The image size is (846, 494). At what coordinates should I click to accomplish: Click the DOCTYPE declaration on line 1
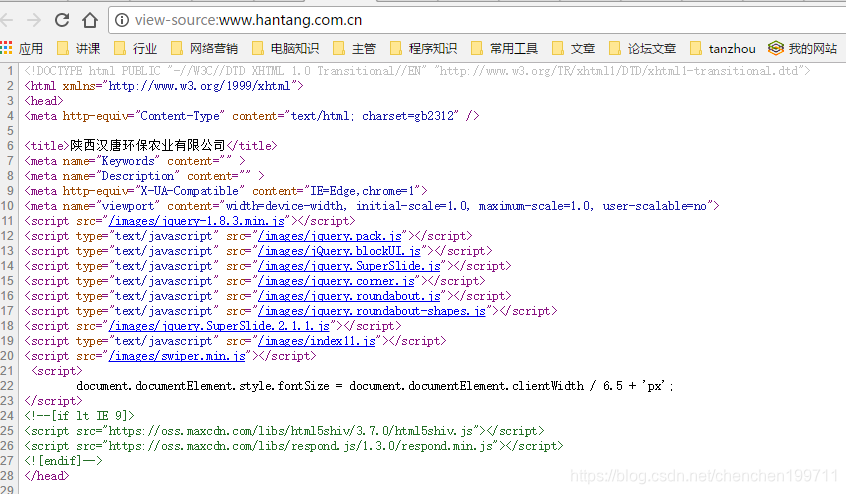(417, 71)
